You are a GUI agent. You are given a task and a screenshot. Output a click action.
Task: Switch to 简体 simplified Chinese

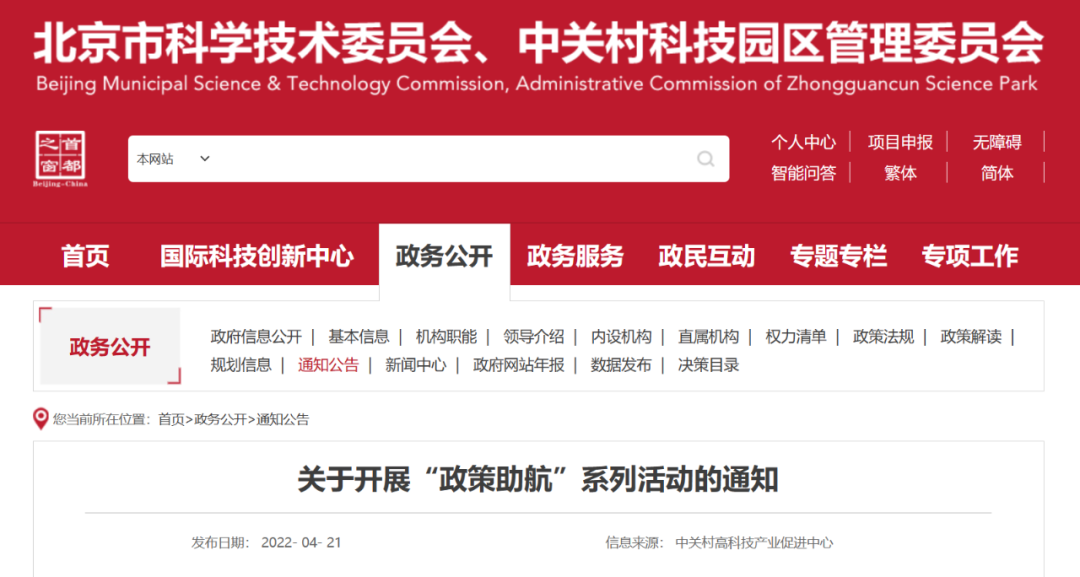[x=997, y=173]
